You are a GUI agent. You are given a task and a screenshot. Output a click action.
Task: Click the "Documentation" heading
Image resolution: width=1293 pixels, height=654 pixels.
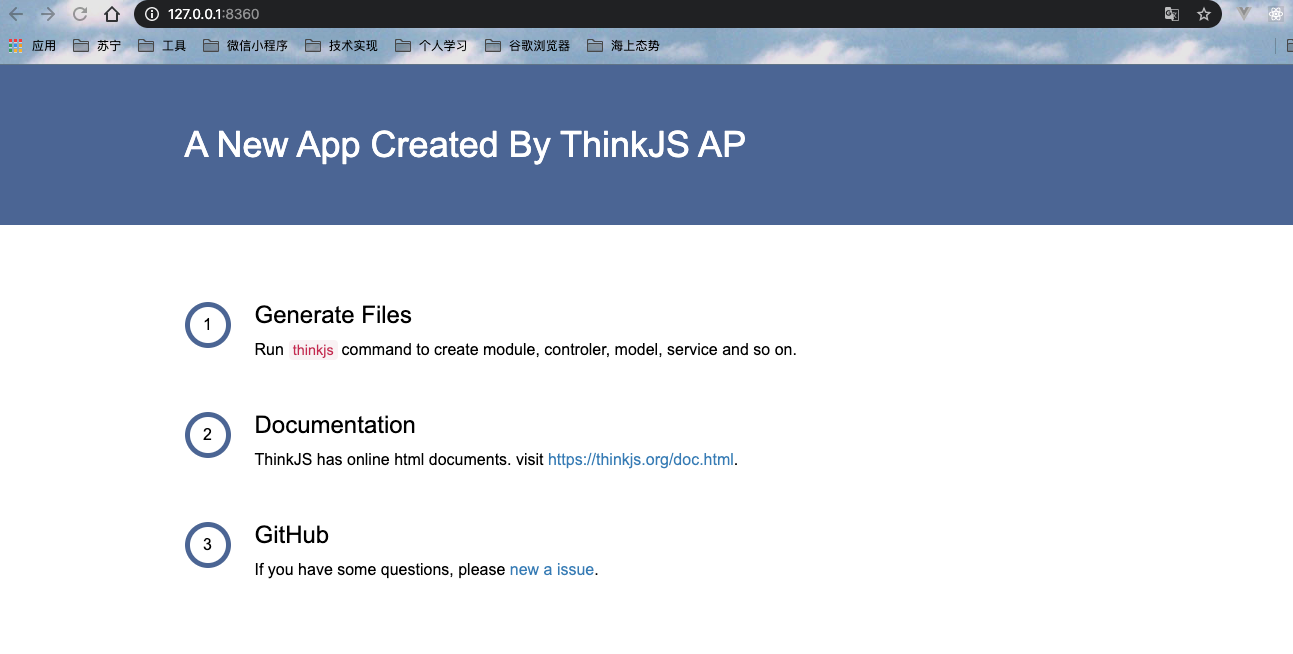click(335, 425)
